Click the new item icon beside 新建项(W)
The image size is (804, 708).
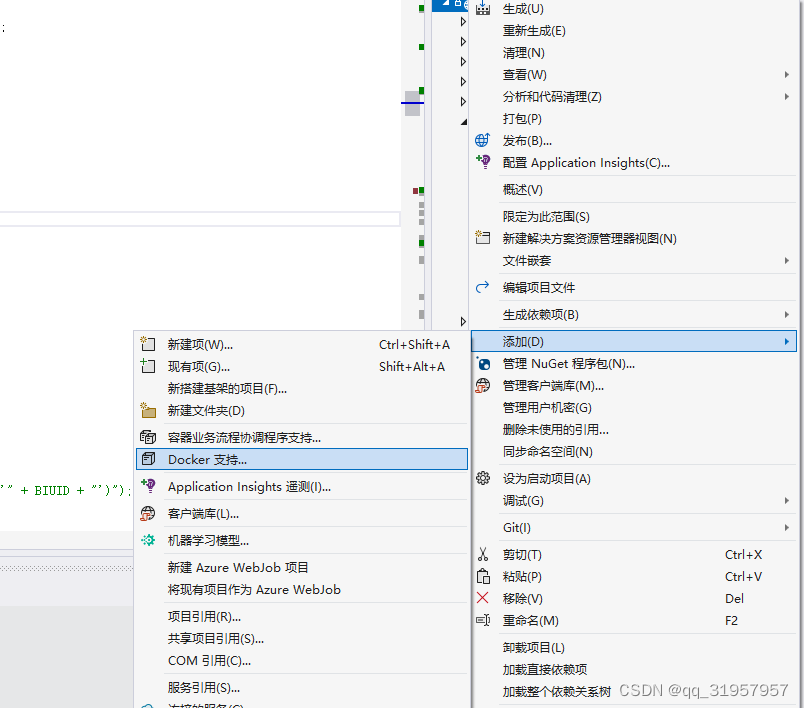[149, 344]
